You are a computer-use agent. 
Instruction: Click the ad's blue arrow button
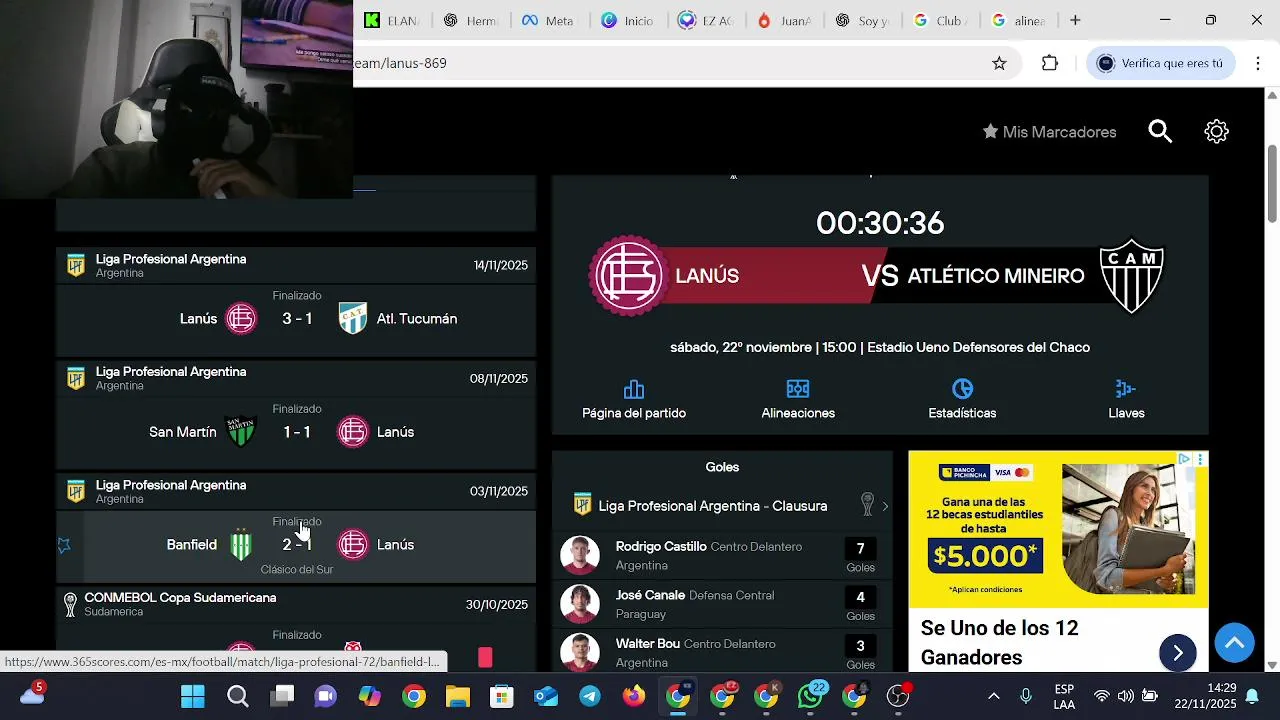coord(1177,653)
